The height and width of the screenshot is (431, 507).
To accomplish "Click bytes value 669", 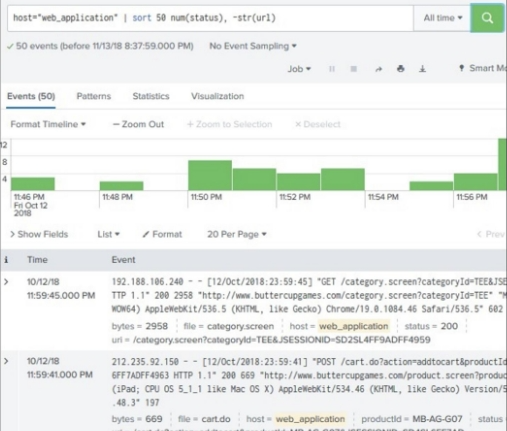I will click(x=154, y=419).
